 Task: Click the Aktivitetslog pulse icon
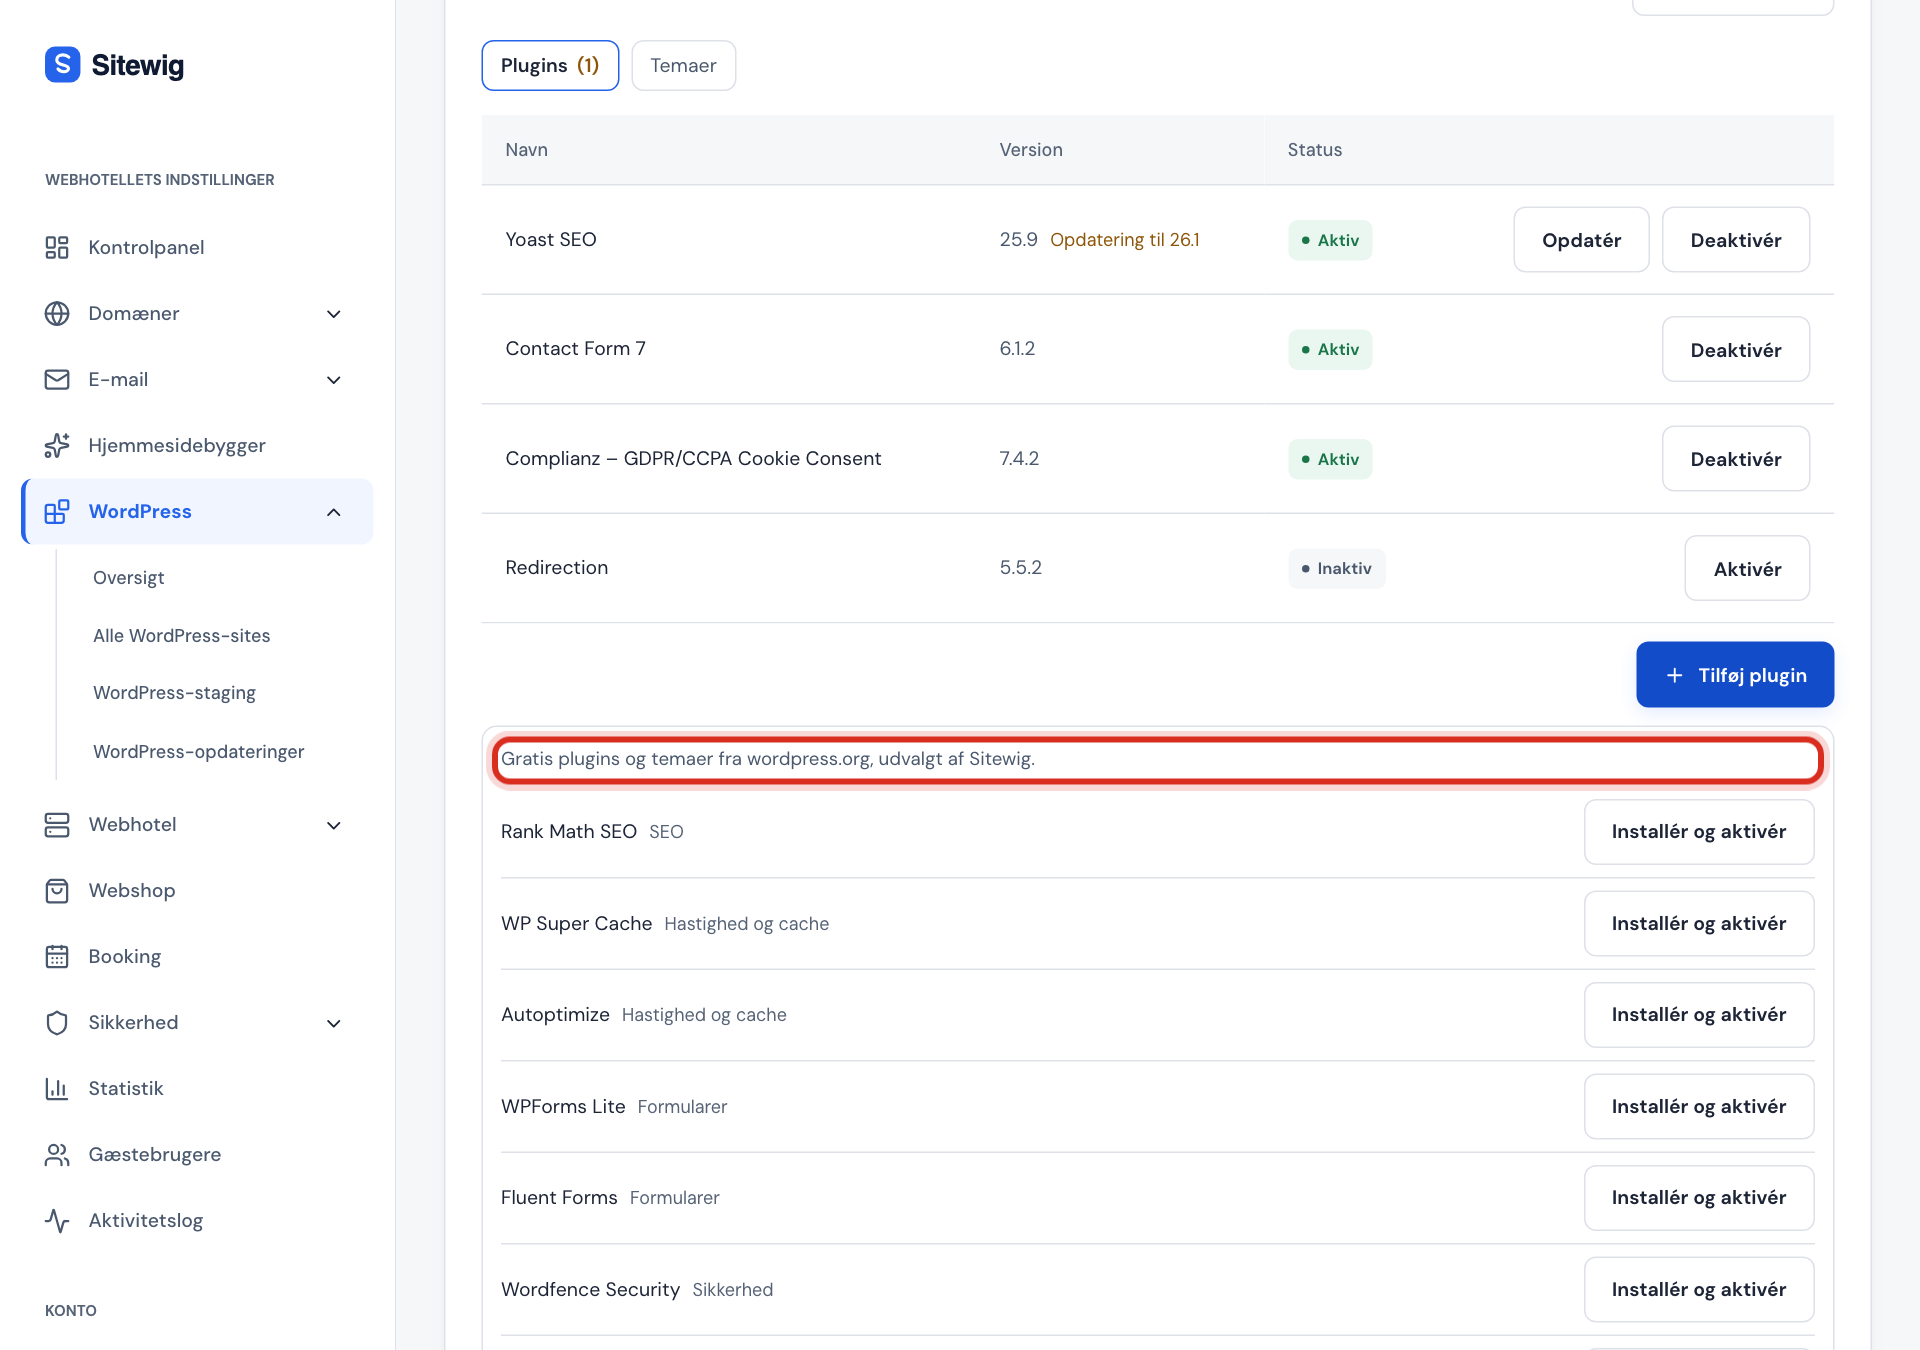click(57, 1220)
